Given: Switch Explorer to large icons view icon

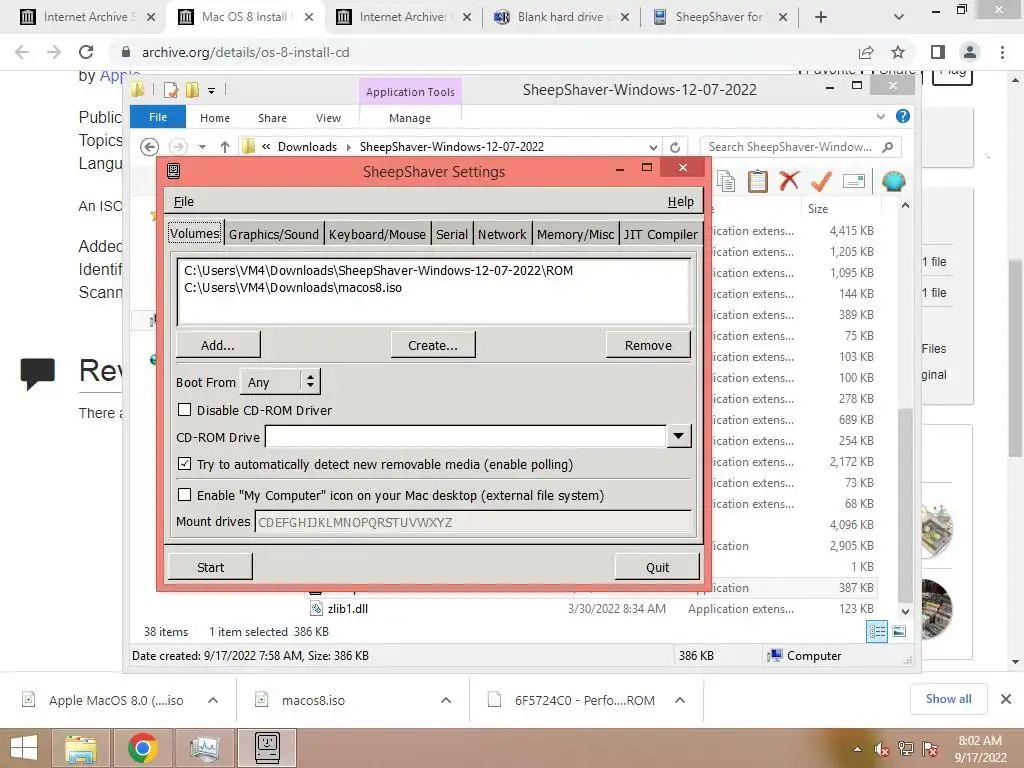Looking at the screenshot, I should [899, 632].
